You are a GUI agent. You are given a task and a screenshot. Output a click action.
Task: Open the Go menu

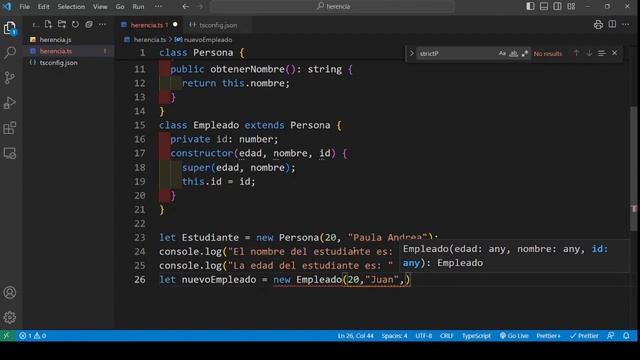(120, 7)
